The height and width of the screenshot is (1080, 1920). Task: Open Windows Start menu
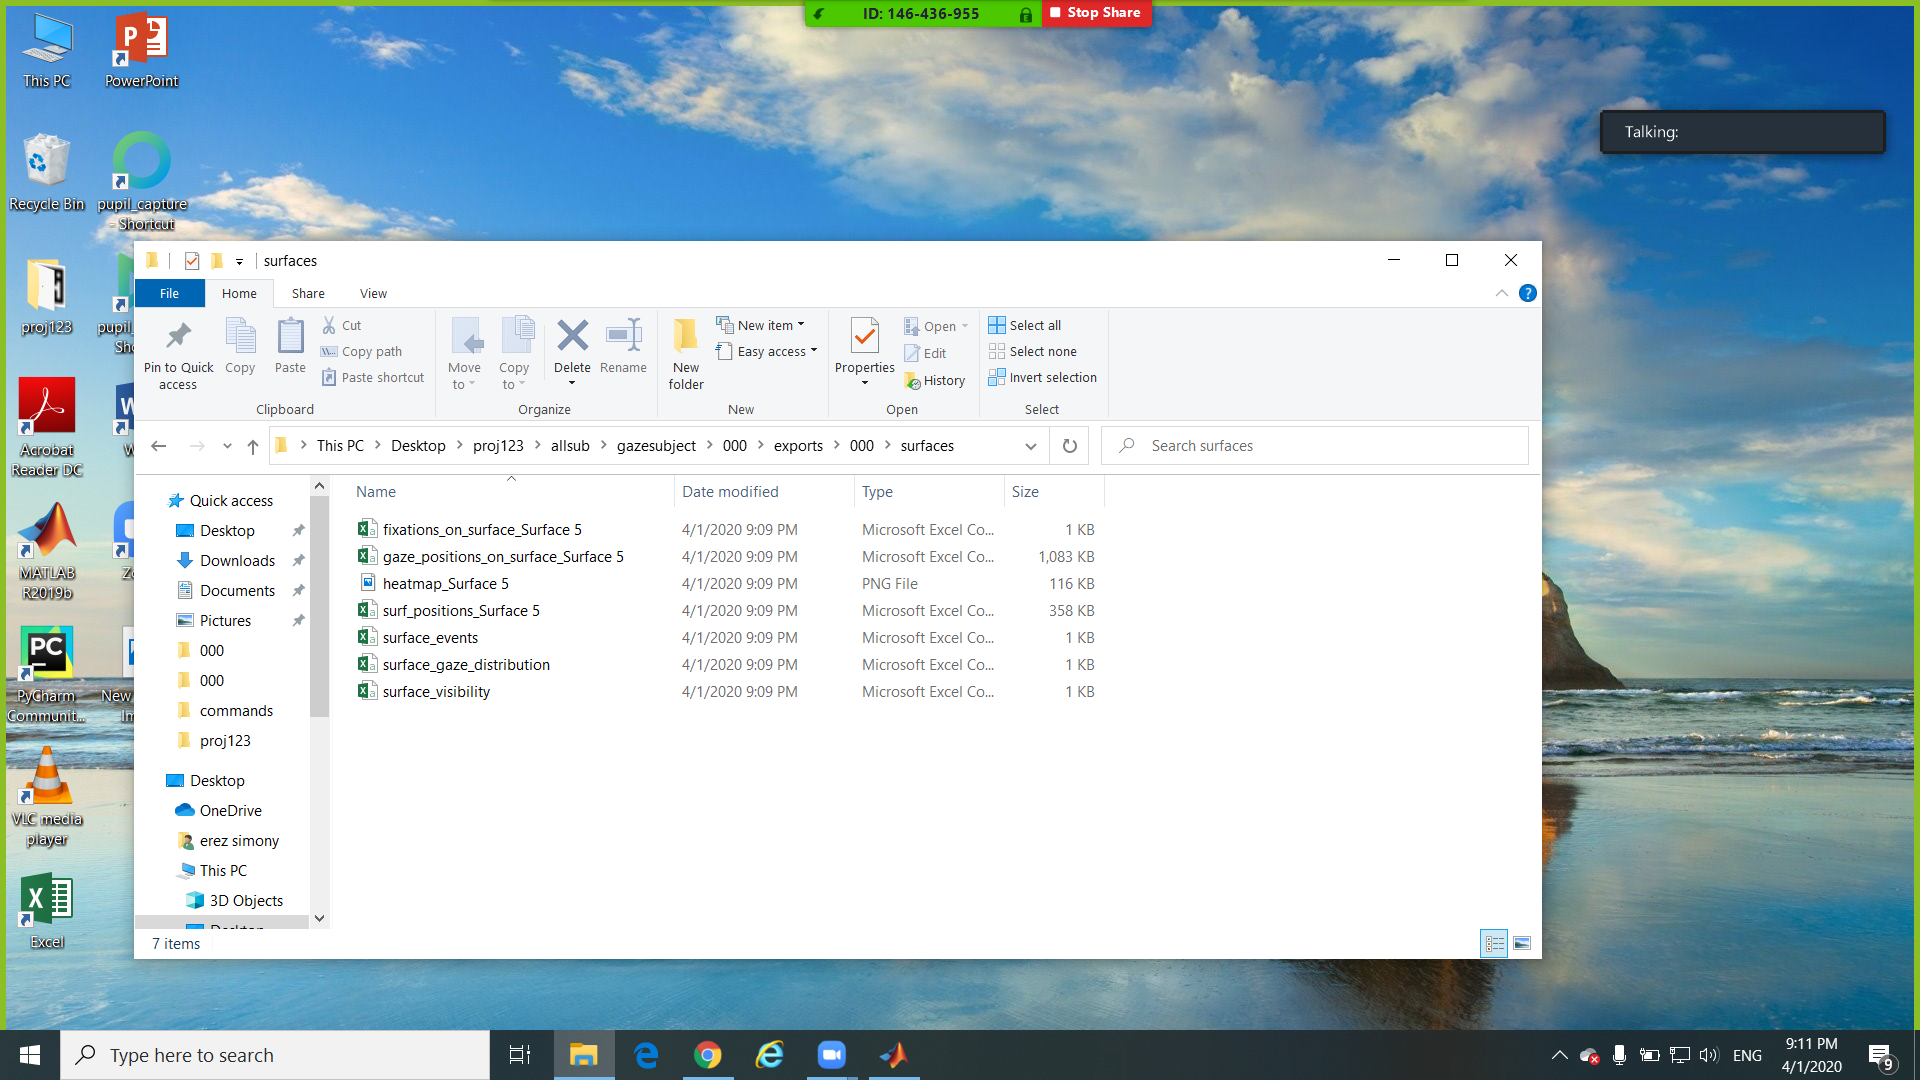(x=30, y=1055)
